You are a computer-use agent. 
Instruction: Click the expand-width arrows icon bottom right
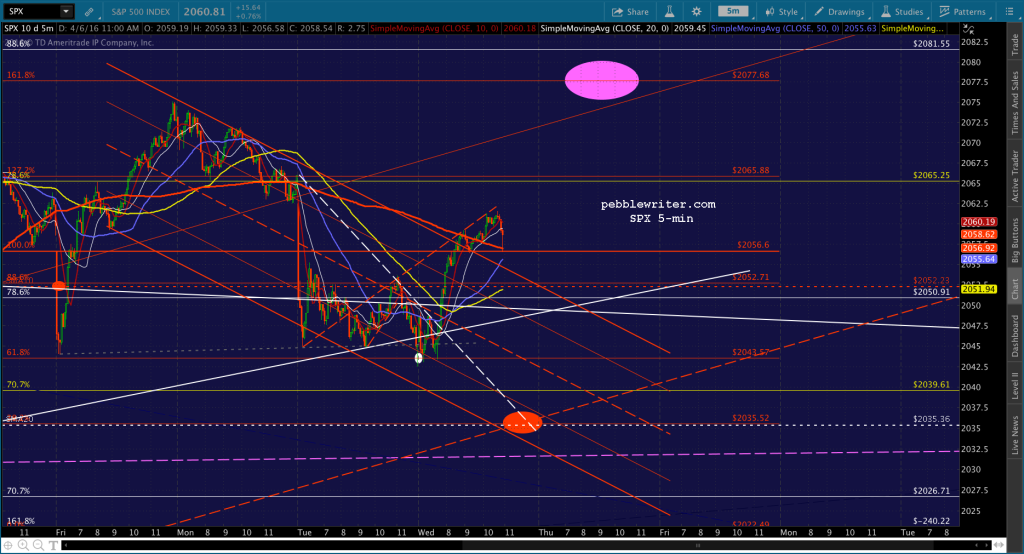click(x=1001, y=545)
